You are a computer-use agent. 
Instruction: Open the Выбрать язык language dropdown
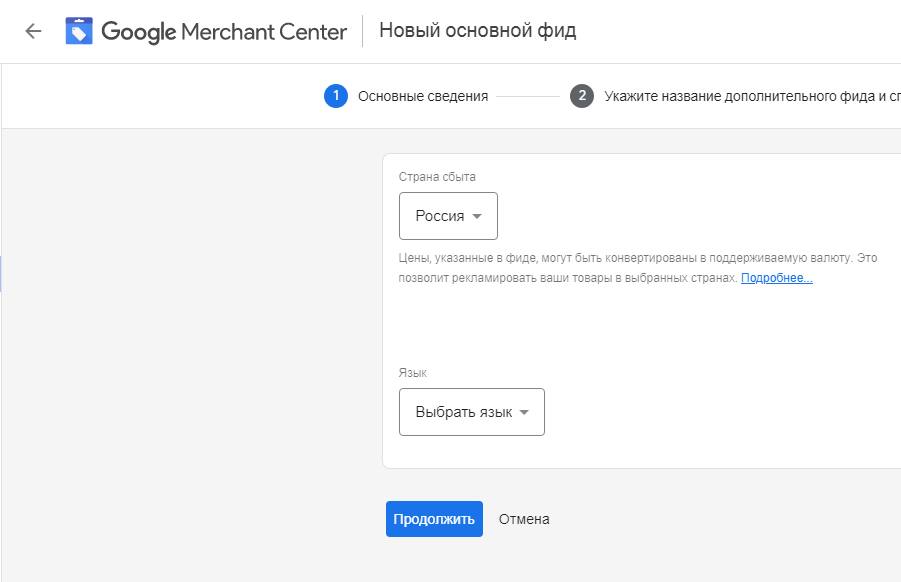472,412
